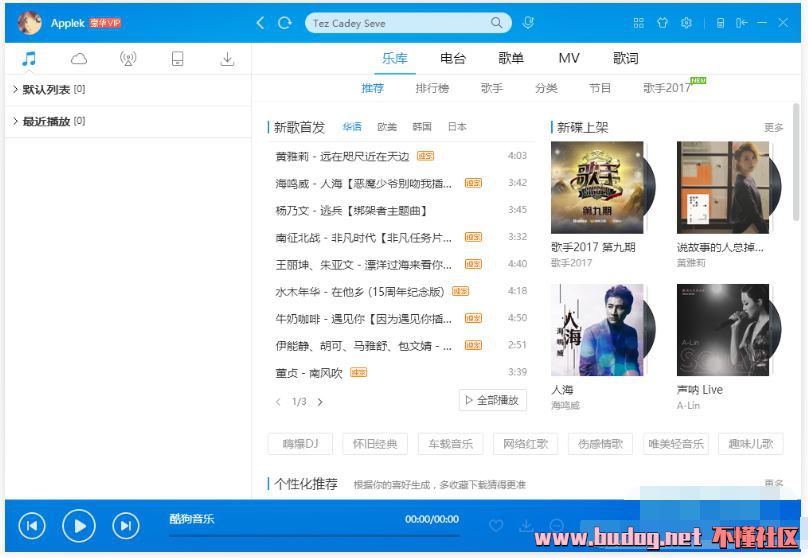Open the 嗨爆DJ category button
The height and width of the screenshot is (558, 808).
[x=300, y=444]
